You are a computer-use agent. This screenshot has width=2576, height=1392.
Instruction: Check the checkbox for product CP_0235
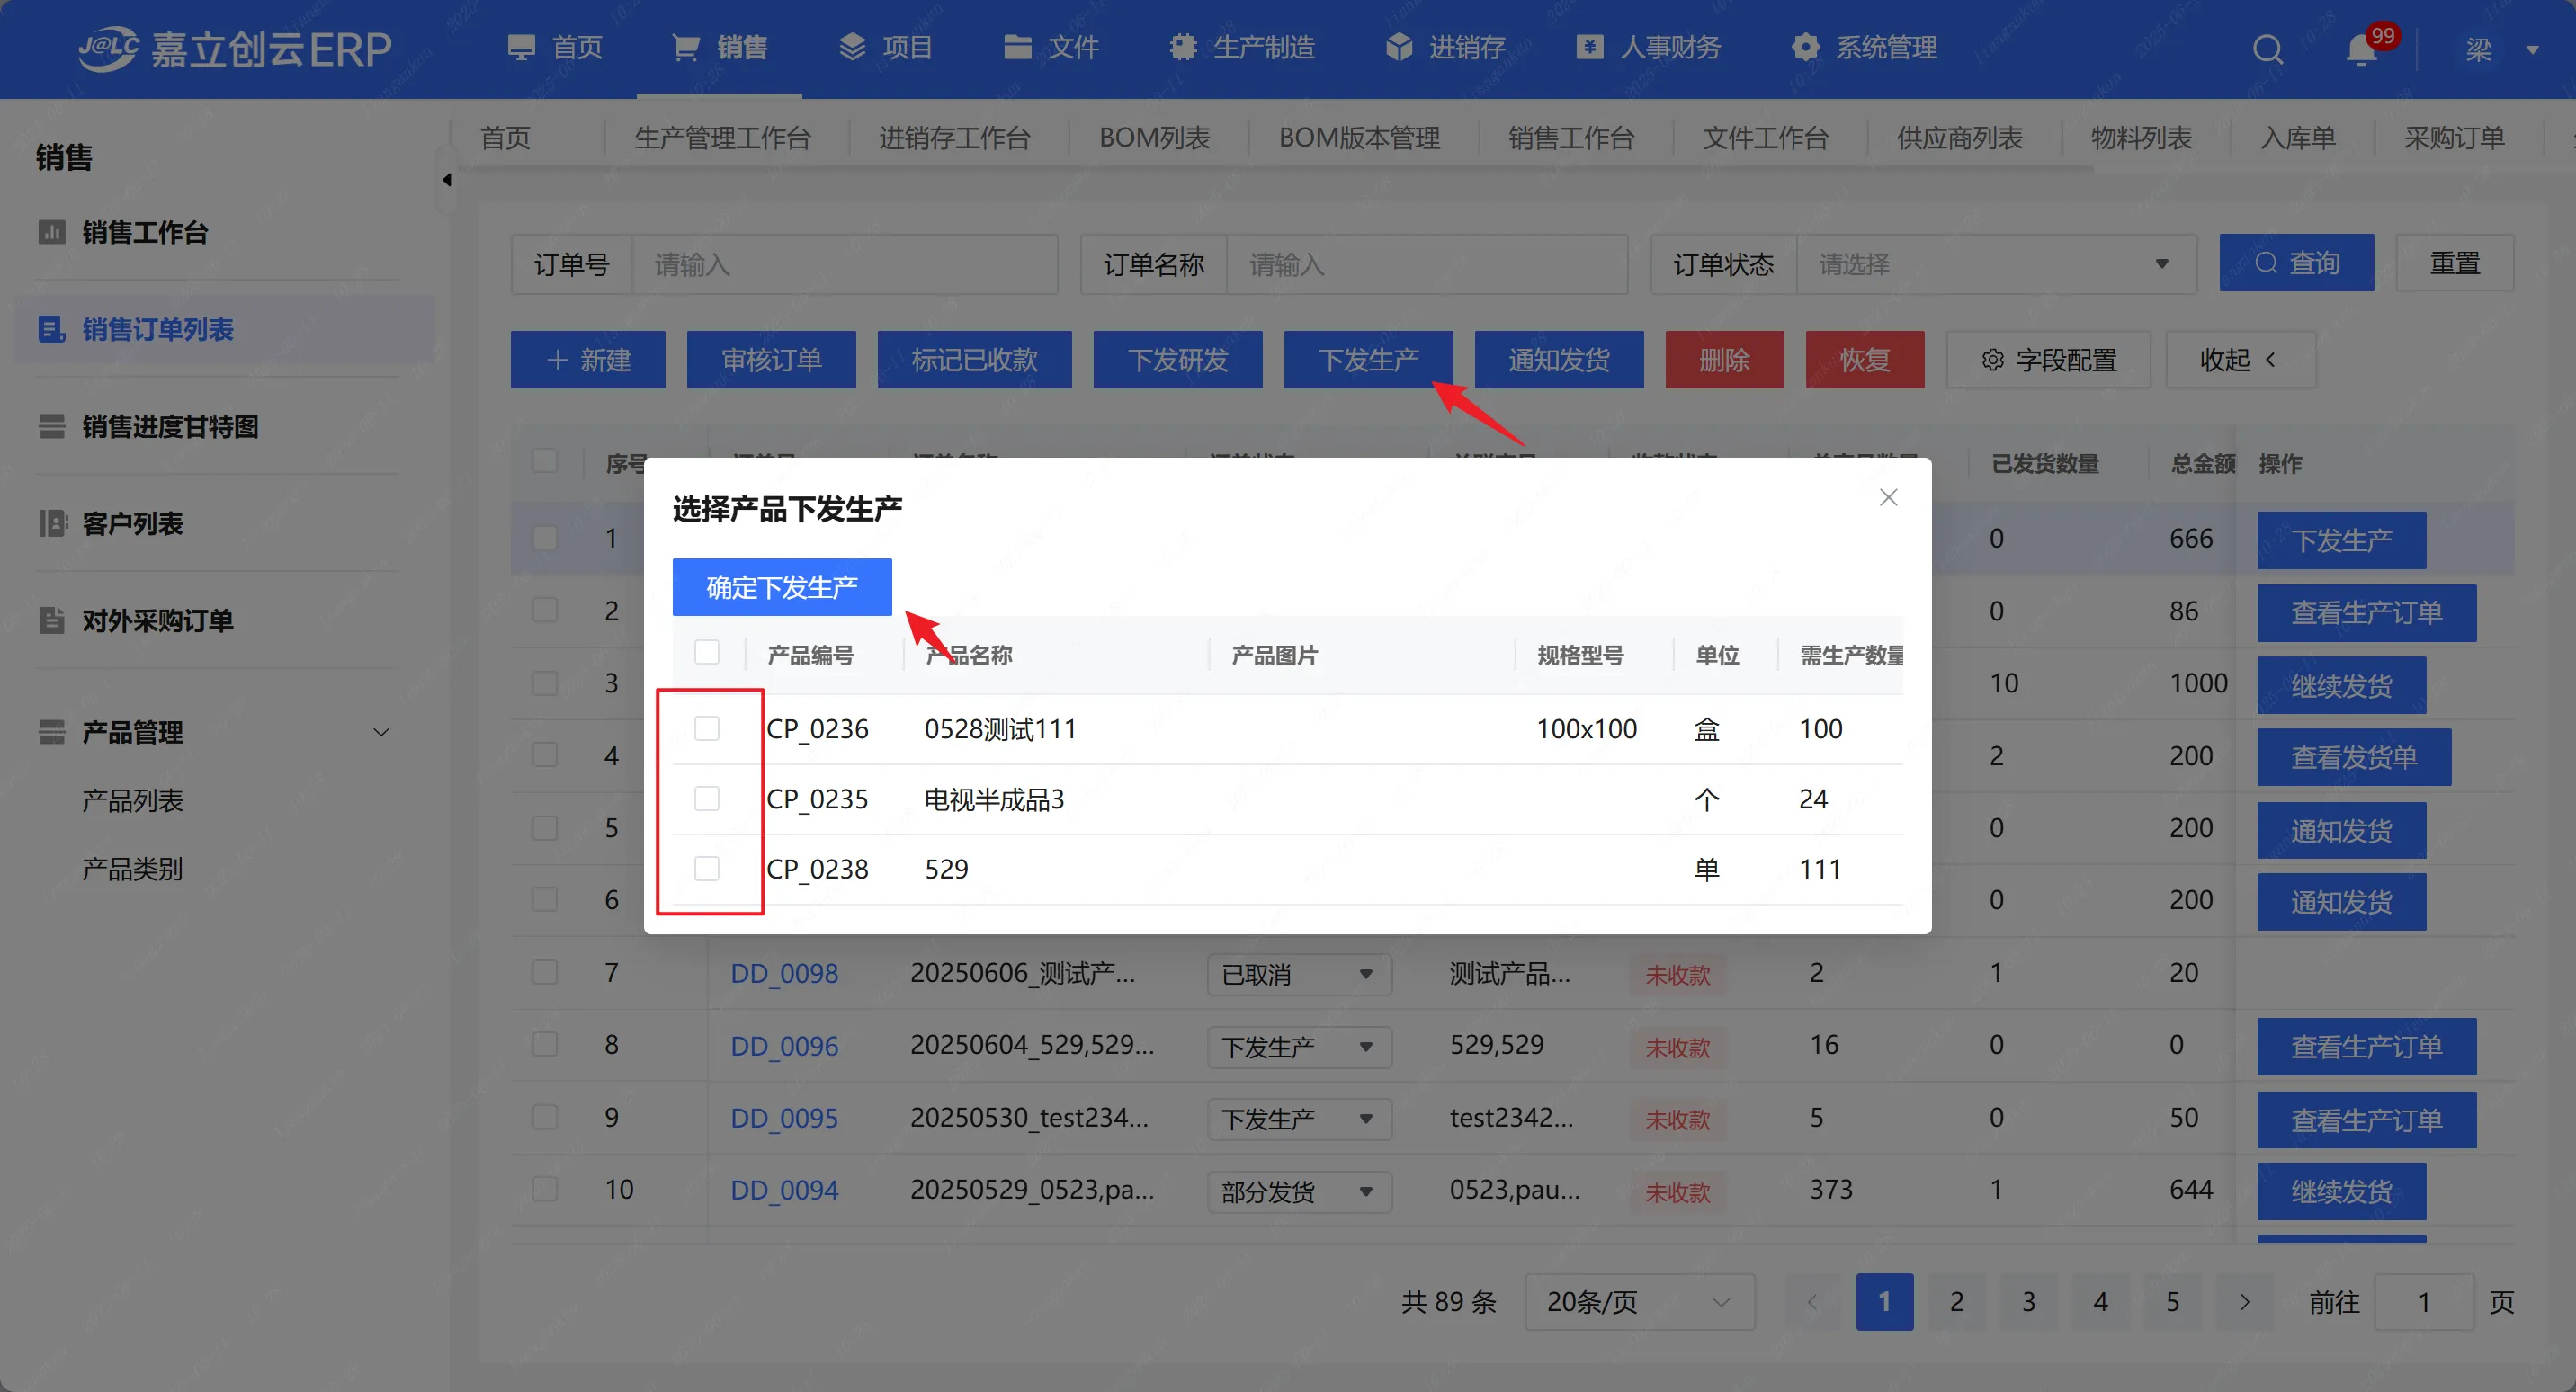(707, 798)
